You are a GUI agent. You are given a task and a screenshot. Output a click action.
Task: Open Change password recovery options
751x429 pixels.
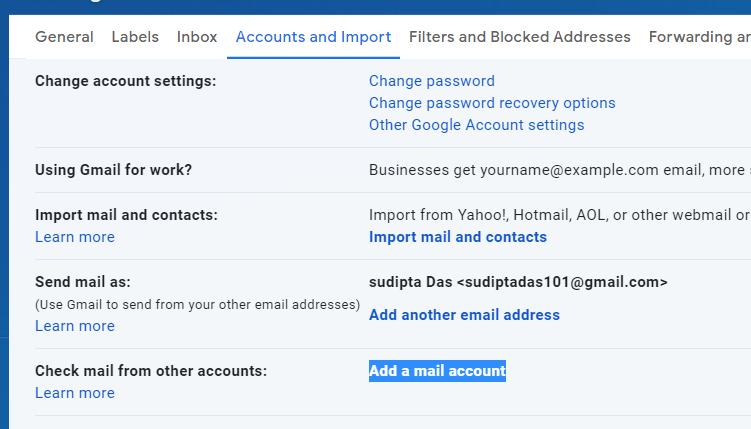coord(492,103)
